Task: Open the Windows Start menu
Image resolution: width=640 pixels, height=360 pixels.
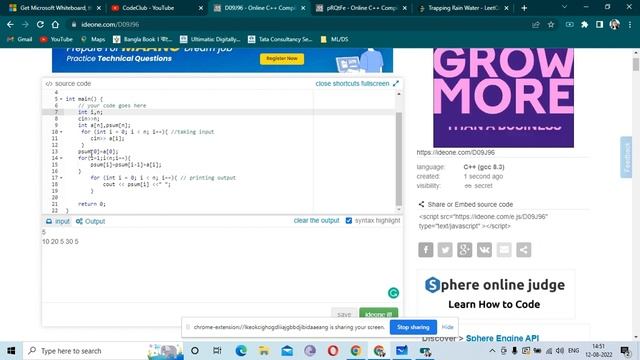Action: point(11,351)
